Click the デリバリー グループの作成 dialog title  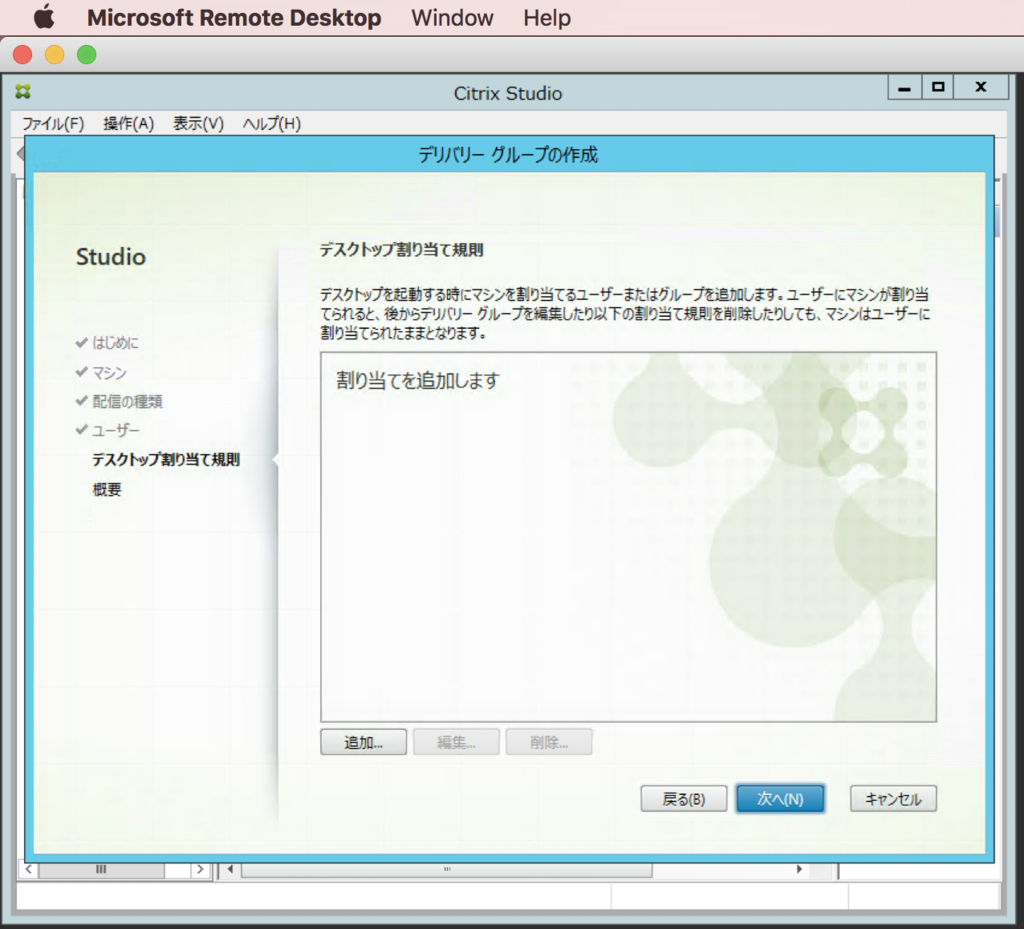coord(507,155)
